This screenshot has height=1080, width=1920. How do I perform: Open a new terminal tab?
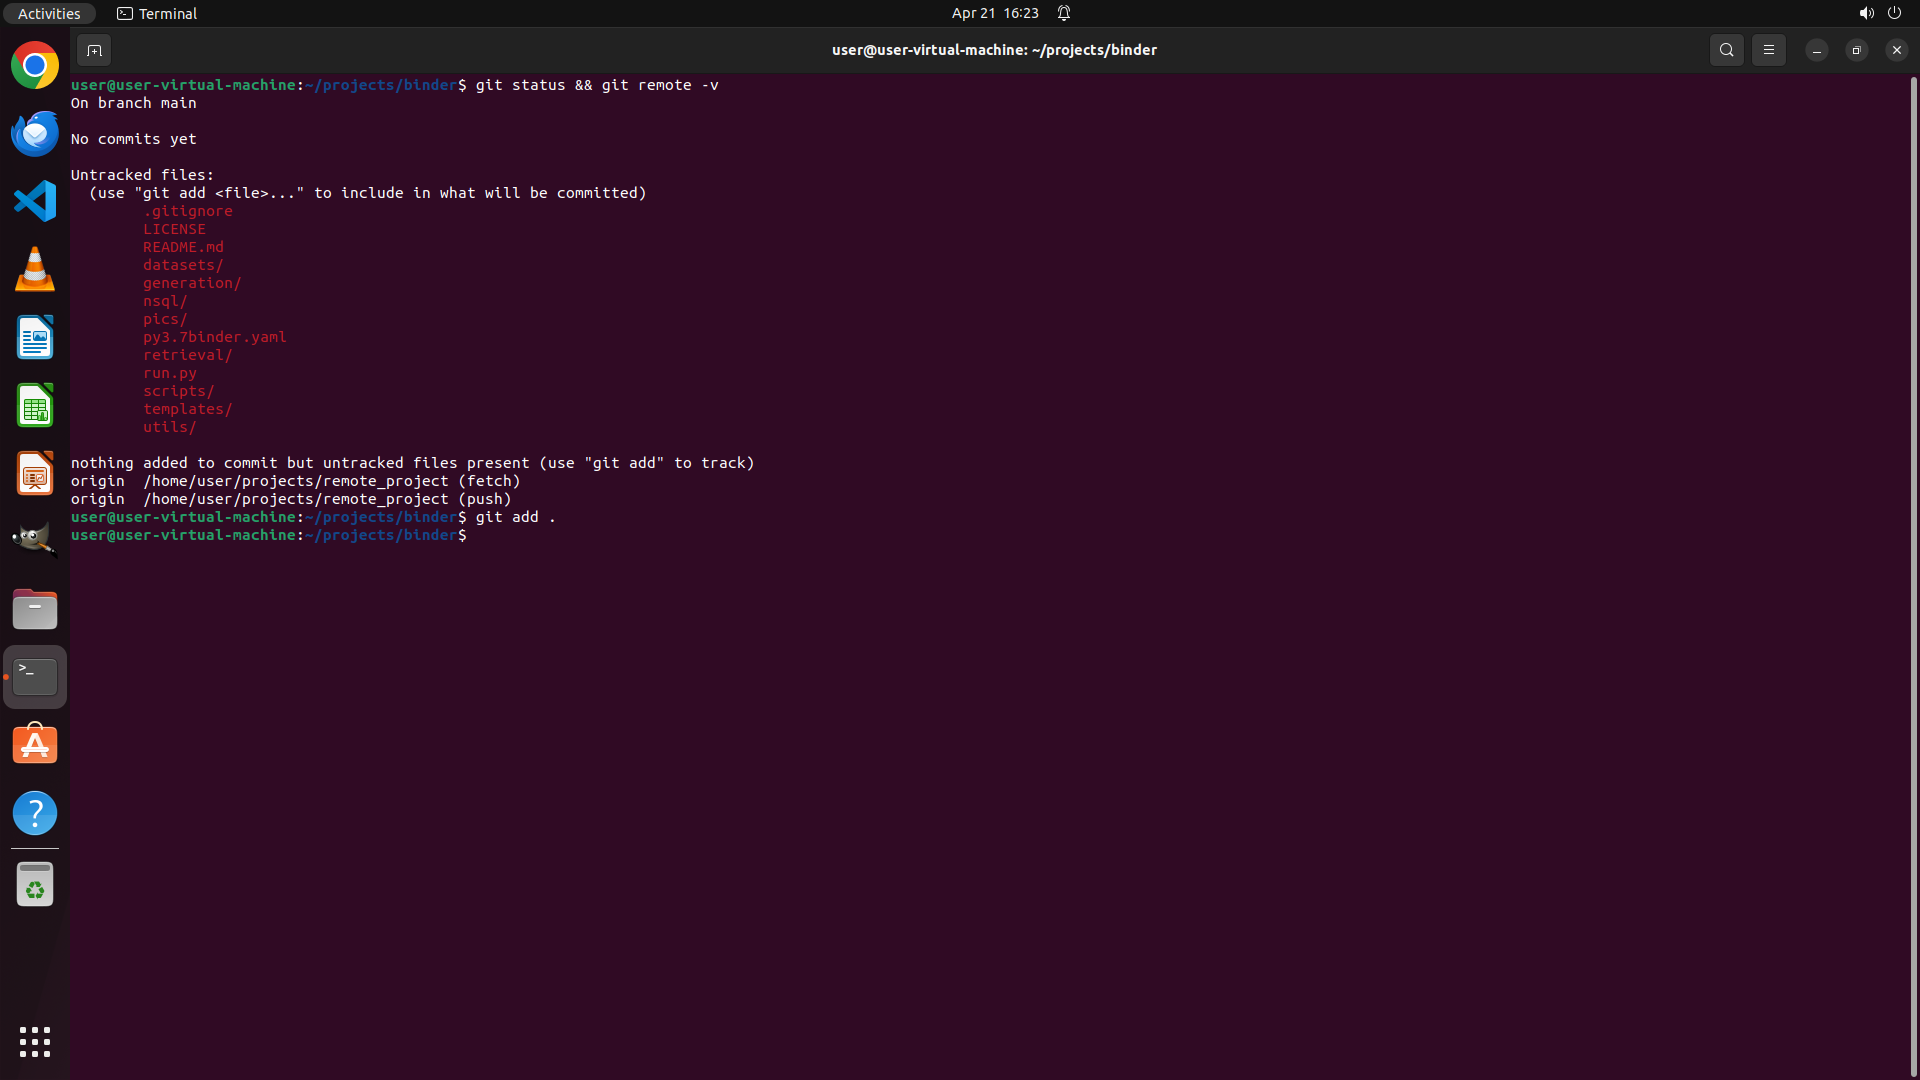[94, 50]
